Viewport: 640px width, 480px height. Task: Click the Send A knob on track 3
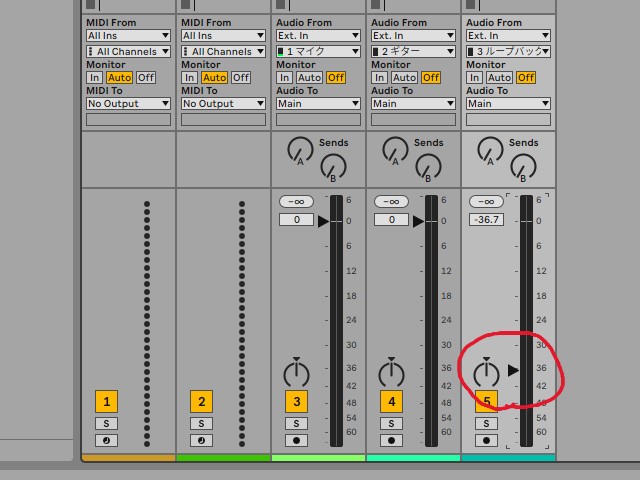[300, 151]
